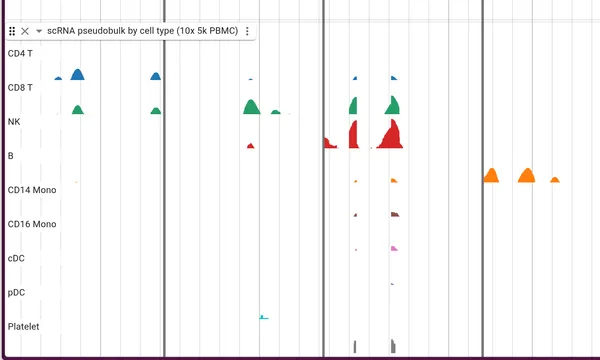Select the CD16 Mono row label
The image size is (600, 360).
pyautogui.click(x=32, y=224)
